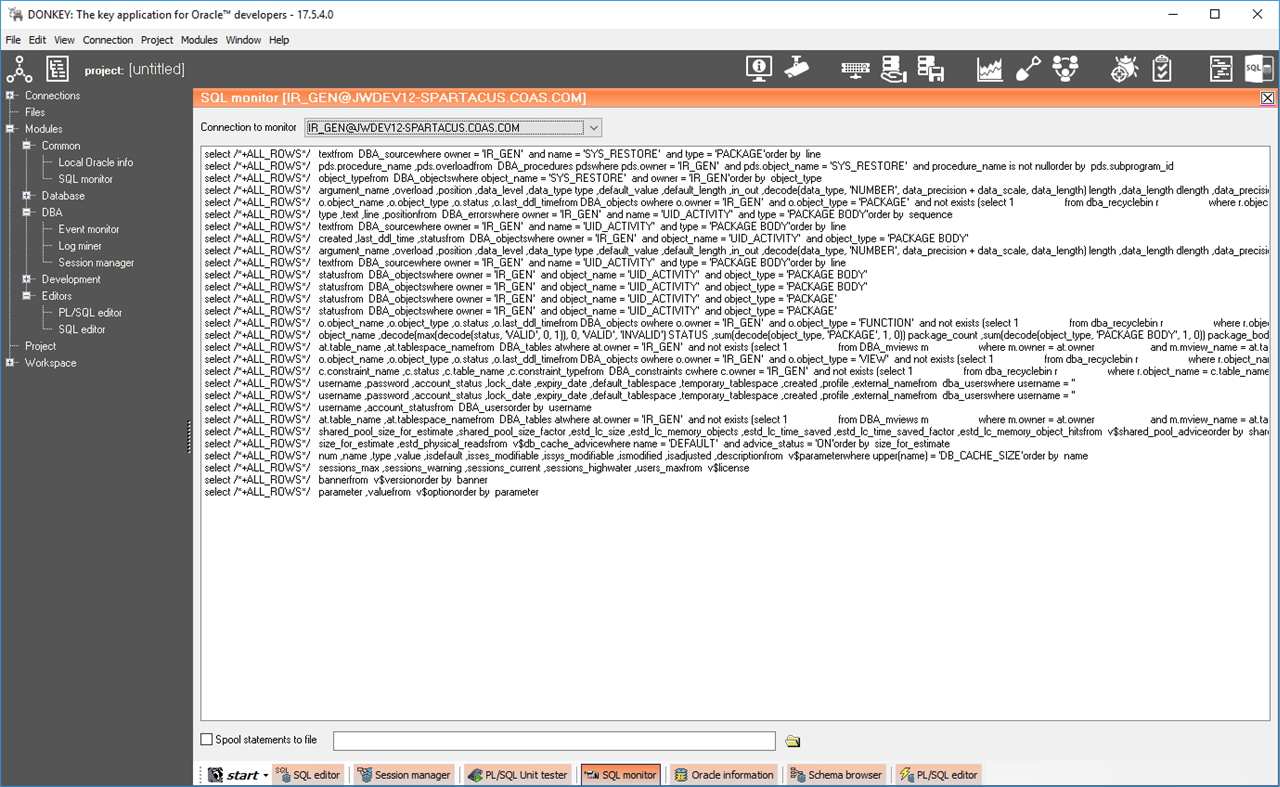Collapse the Editors tree node
Viewport: 1280px width, 787px height.
tap(27, 296)
